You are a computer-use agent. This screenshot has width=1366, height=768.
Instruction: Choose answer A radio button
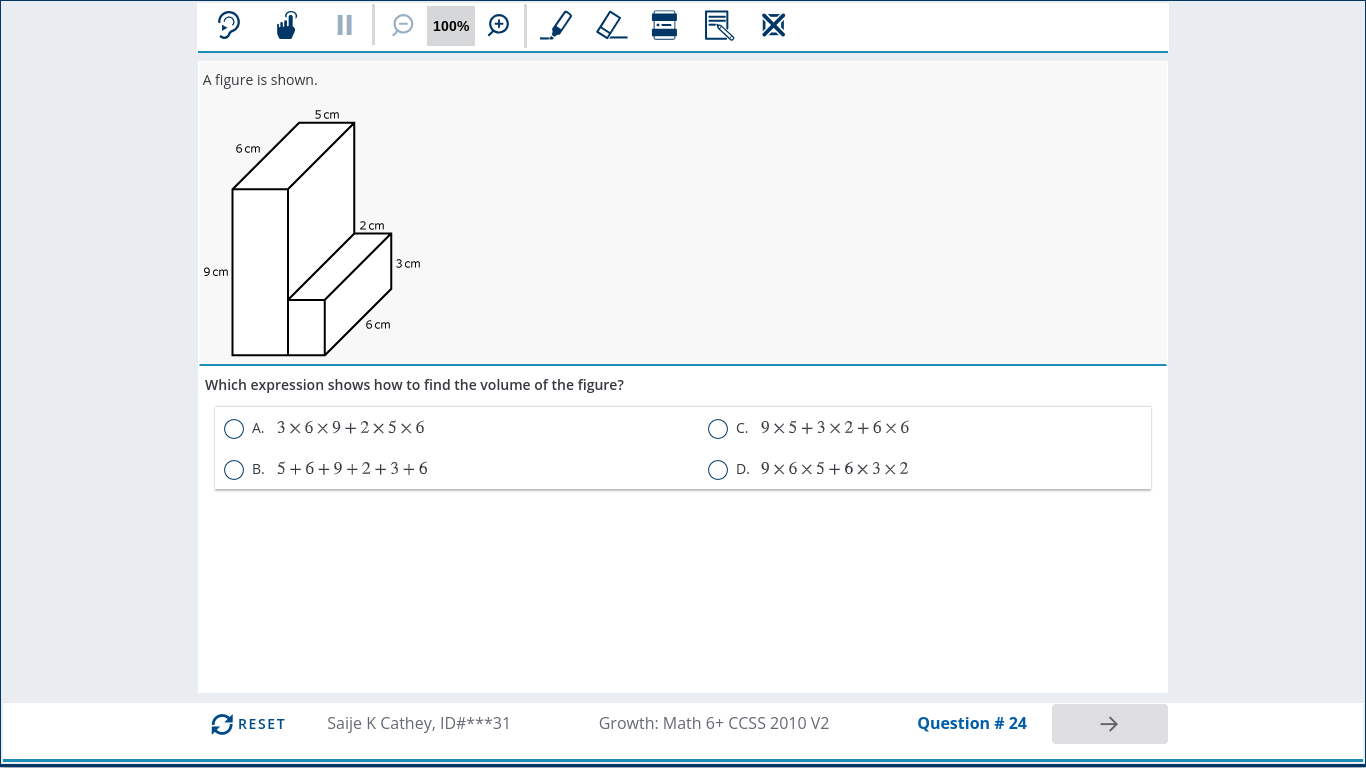coord(234,429)
